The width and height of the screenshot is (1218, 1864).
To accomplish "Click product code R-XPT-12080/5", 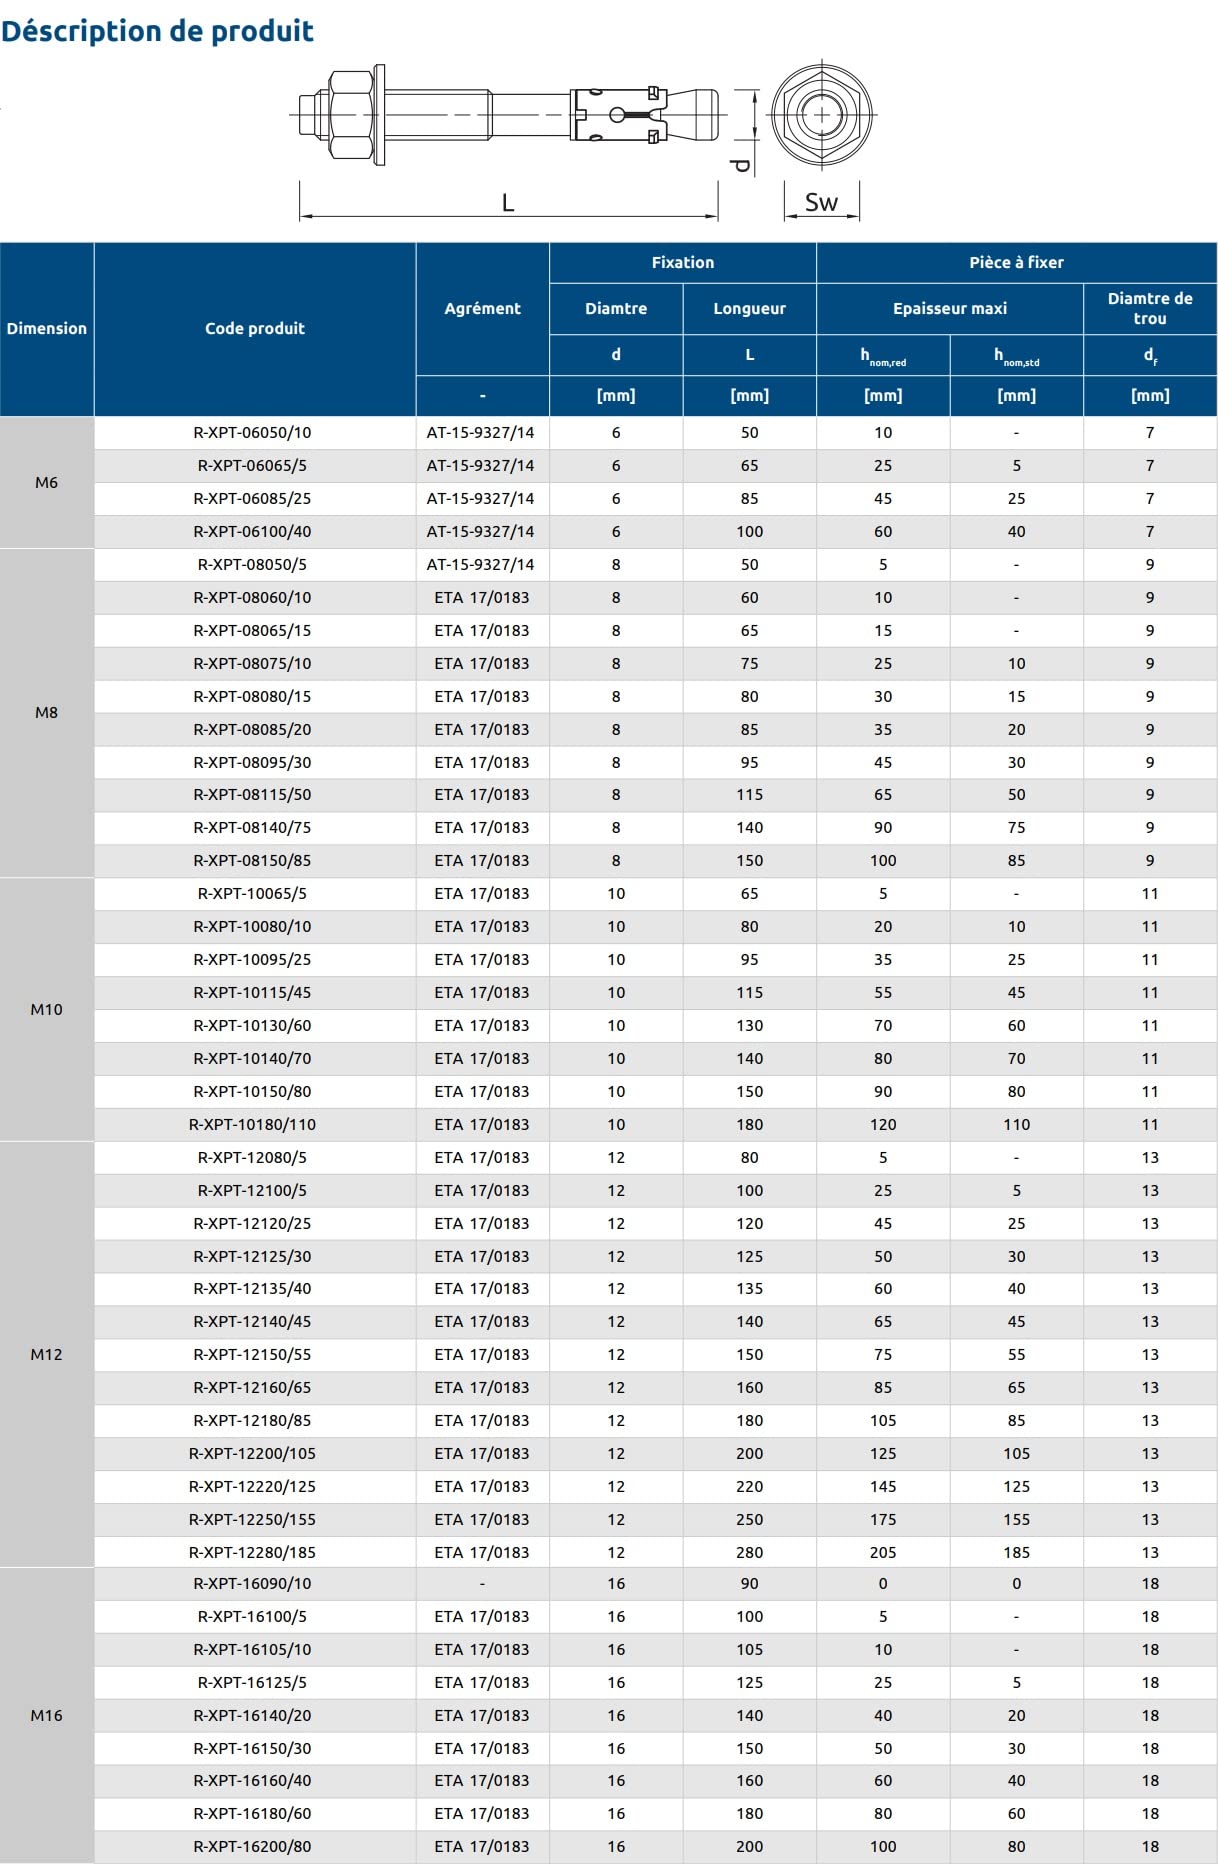I will pyautogui.click(x=253, y=1157).
